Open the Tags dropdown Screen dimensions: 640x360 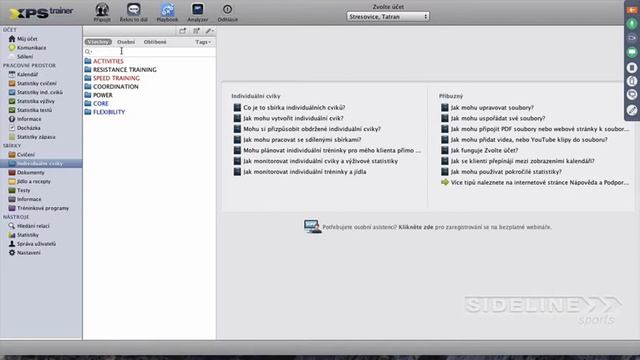[203, 42]
